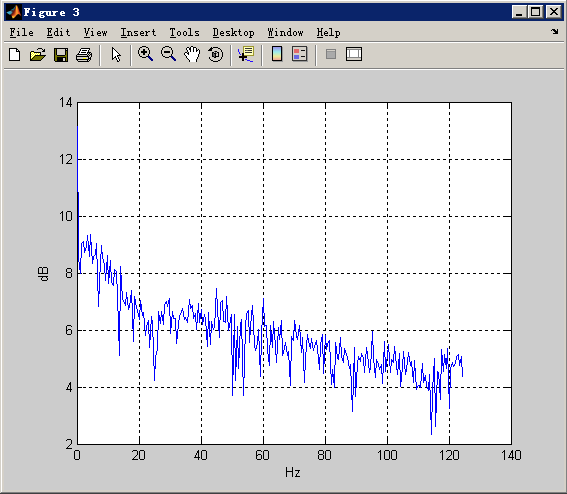Hide plot tools via gray square icon
Viewport: 567px width, 494px height.
[331, 54]
